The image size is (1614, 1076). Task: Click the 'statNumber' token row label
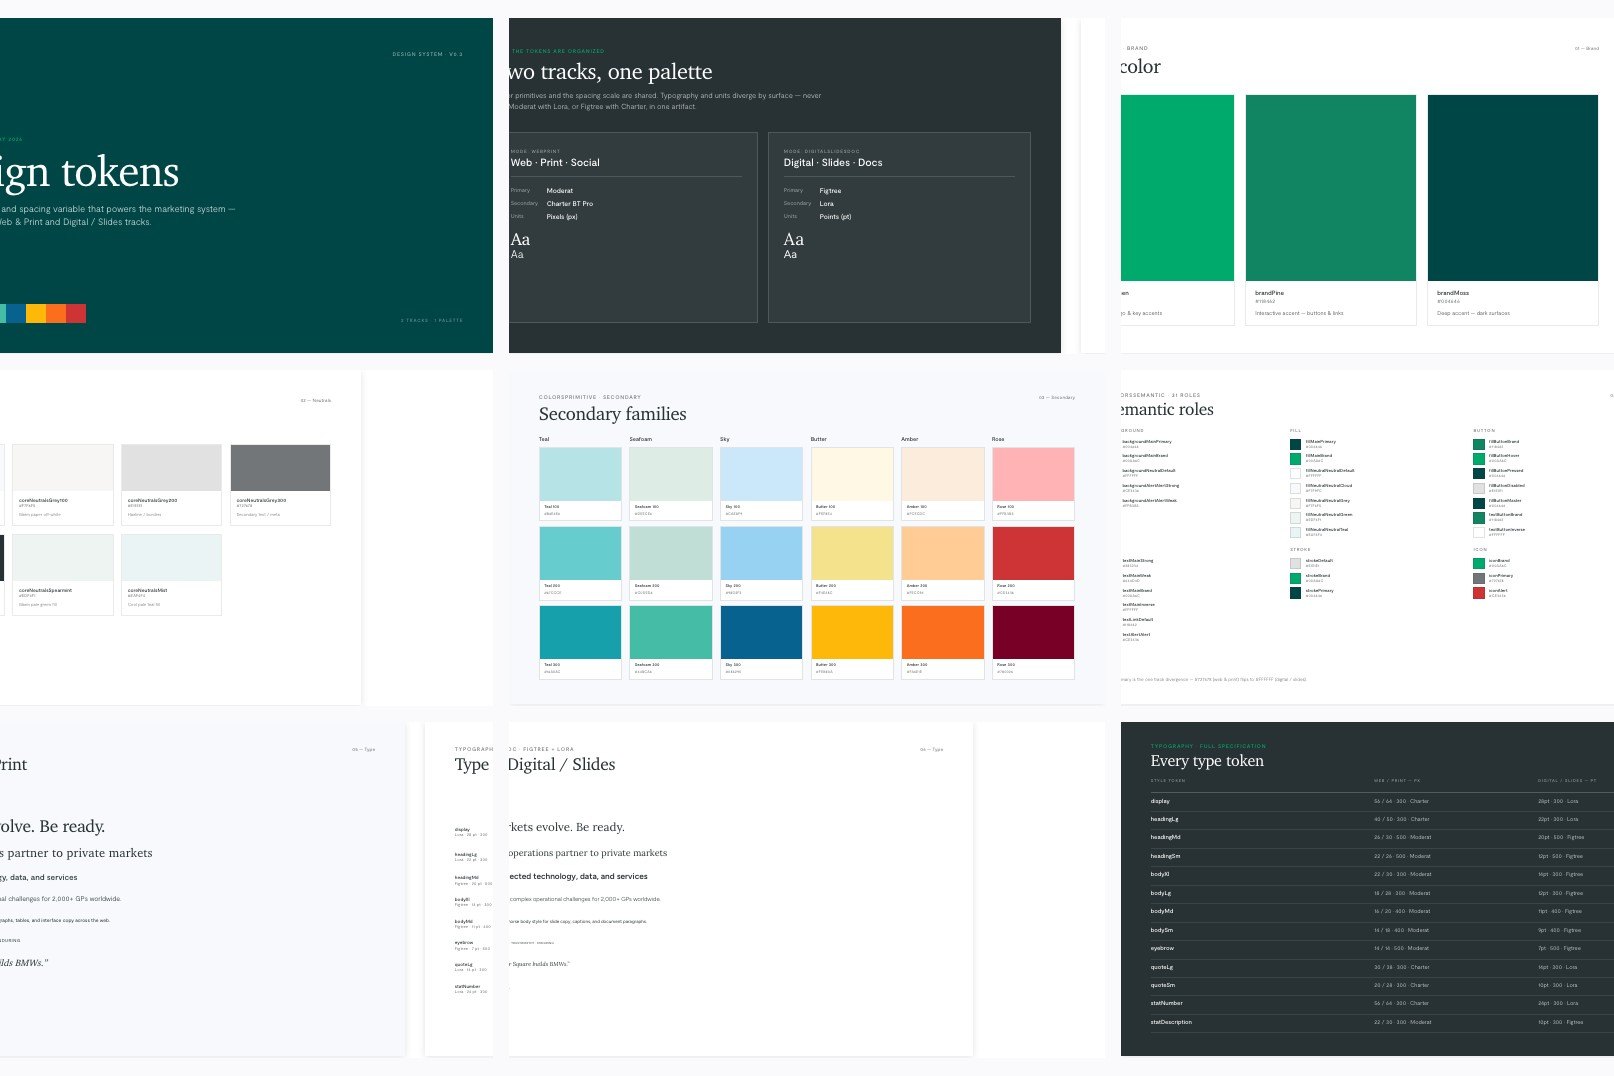click(1166, 1003)
